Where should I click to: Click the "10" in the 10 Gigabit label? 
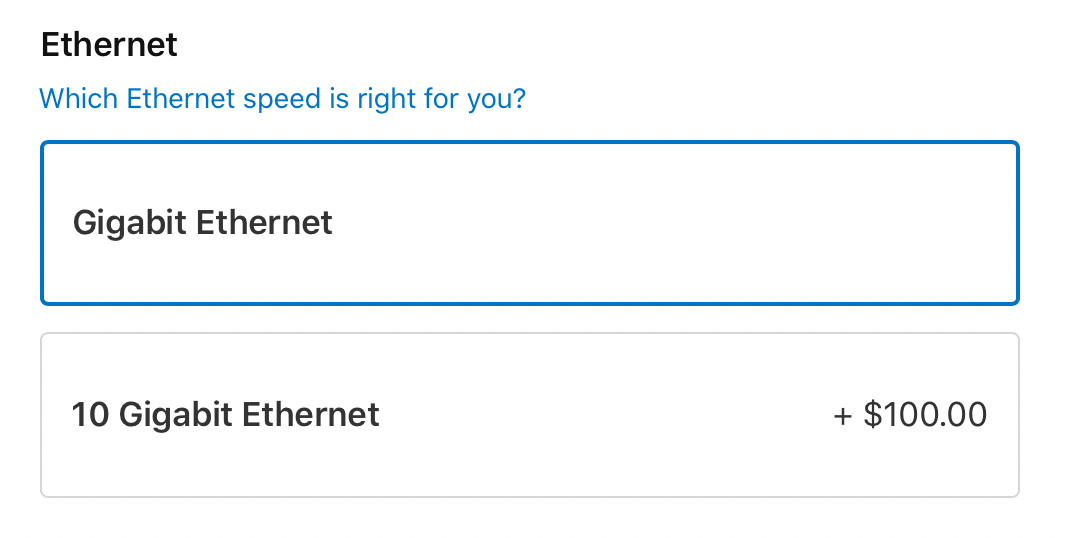point(90,415)
